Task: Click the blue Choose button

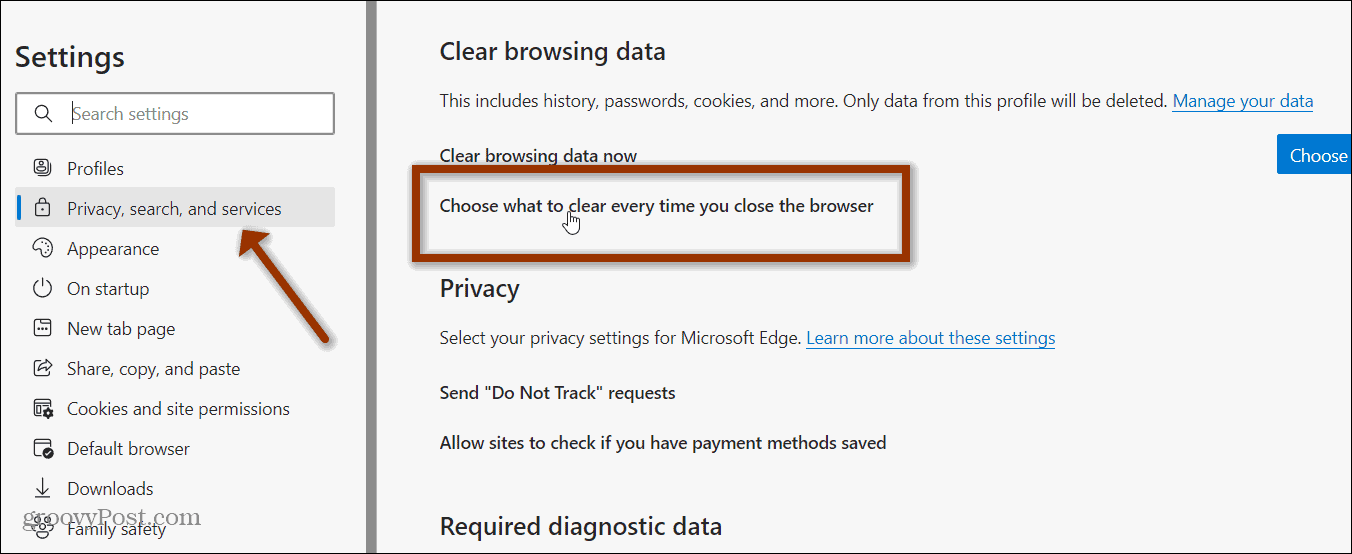Action: (1314, 155)
